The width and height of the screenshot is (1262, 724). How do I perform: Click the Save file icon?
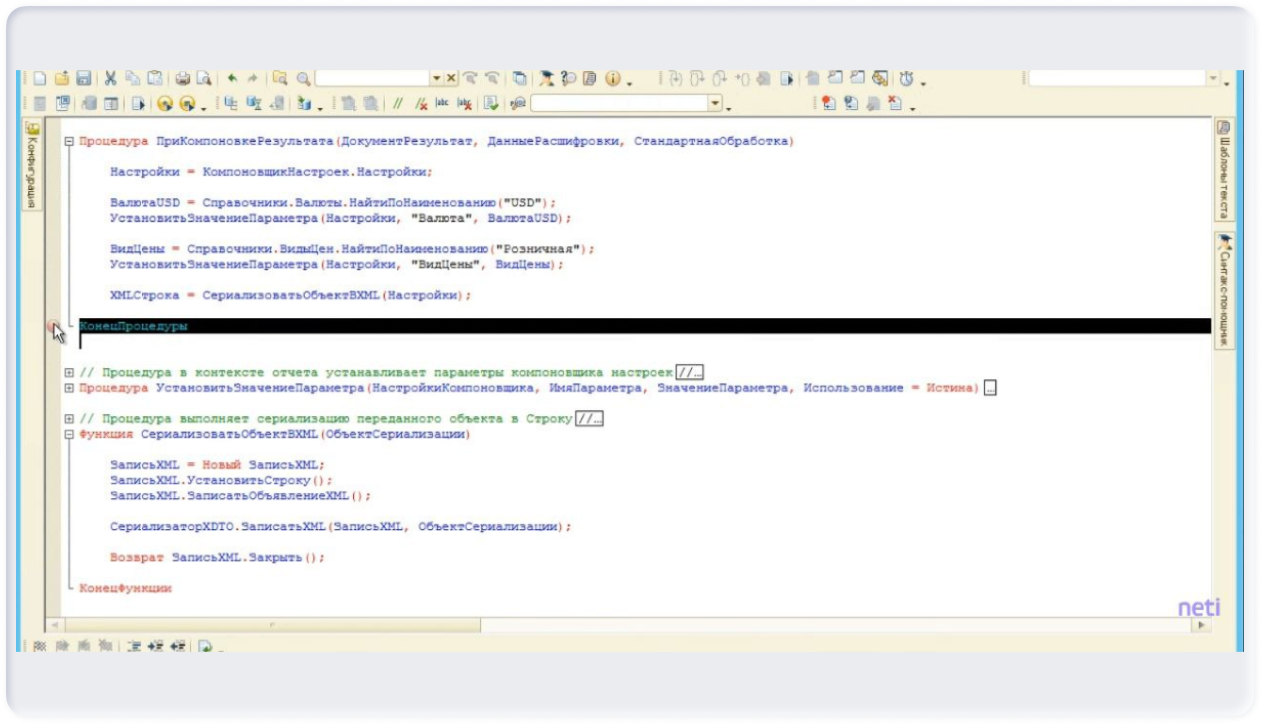click(x=84, y=79)
